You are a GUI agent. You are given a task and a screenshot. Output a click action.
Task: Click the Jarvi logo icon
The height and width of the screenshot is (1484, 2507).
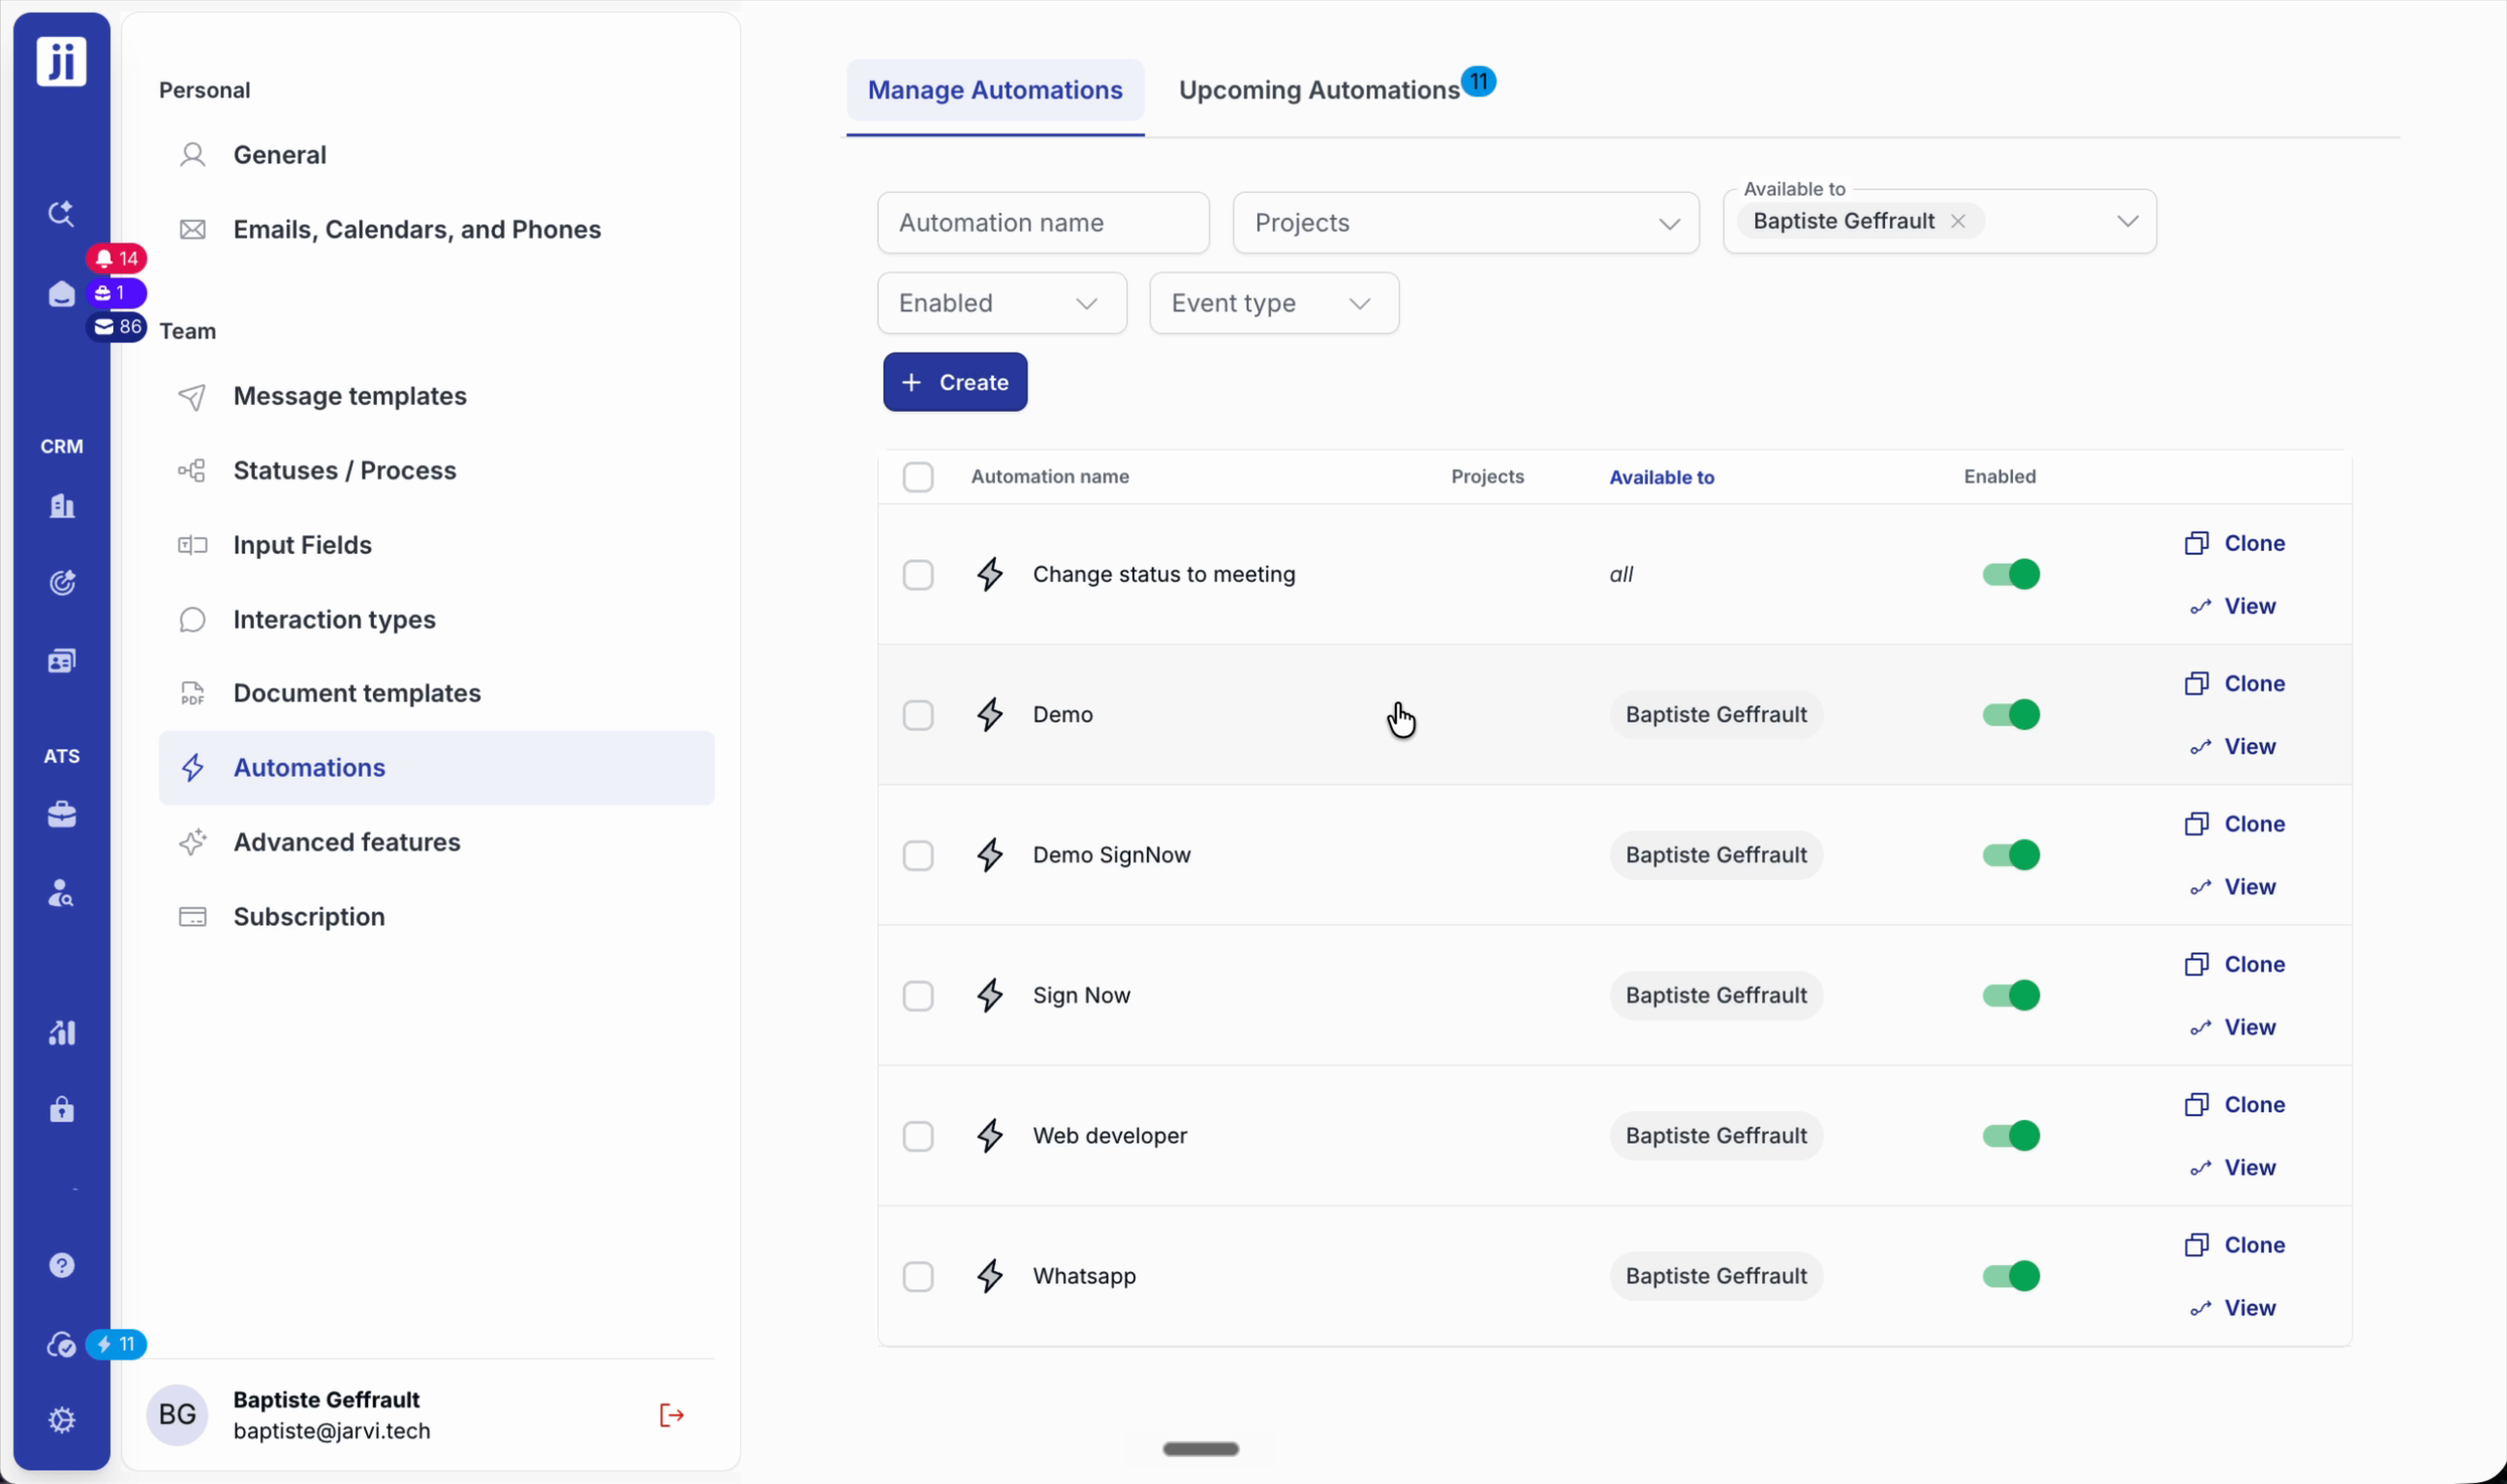(62, 61)
